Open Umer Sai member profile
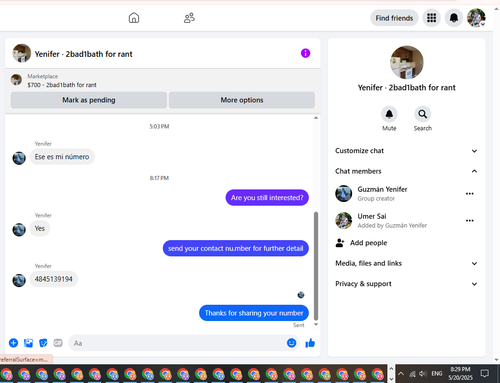The image size is (500, 383). coord(372,216)
